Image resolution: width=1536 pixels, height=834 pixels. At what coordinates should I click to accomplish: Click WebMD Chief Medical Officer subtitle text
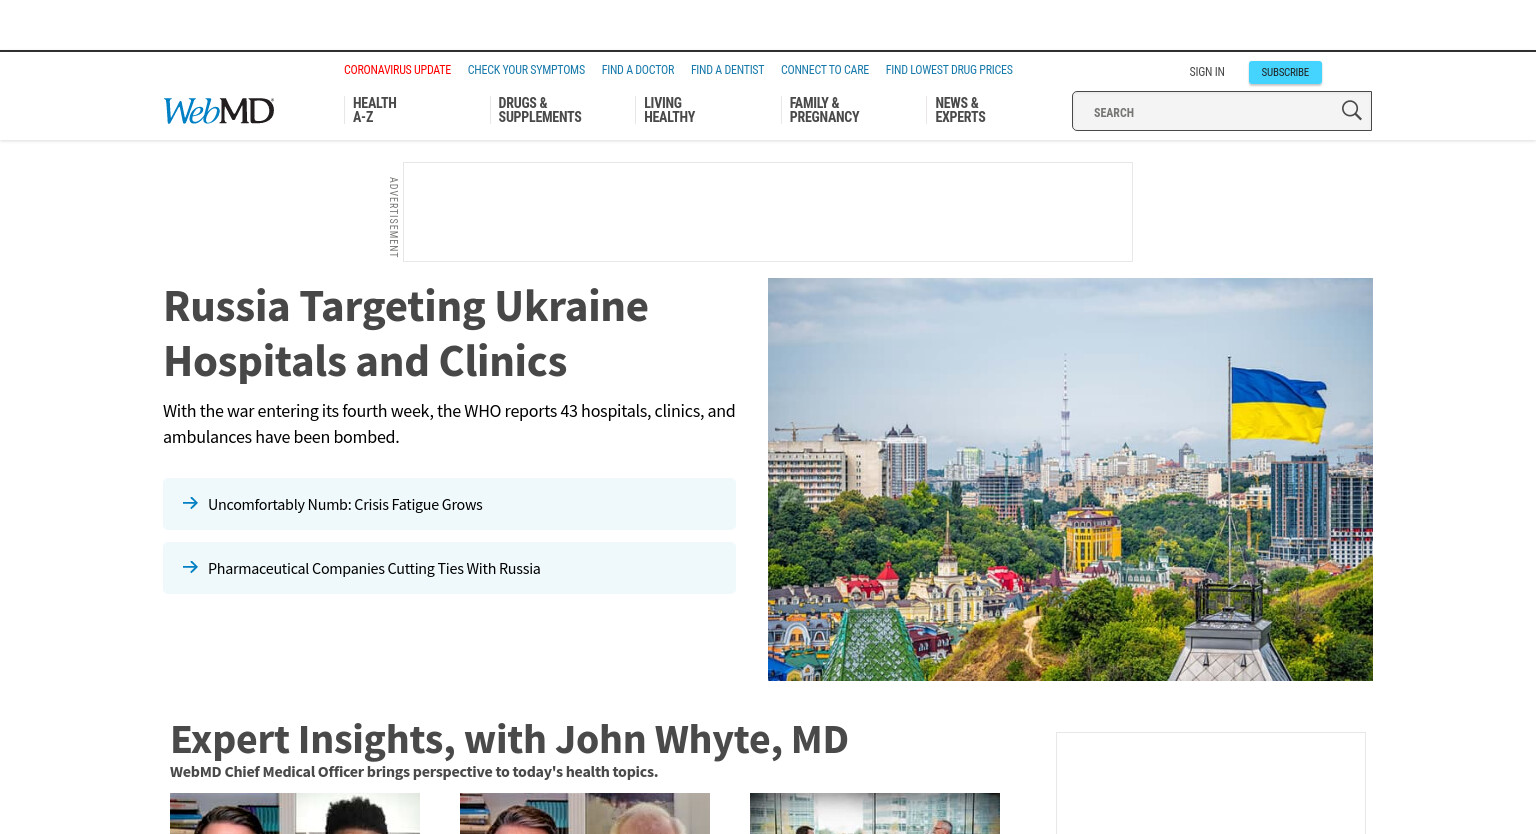point(414,772)
